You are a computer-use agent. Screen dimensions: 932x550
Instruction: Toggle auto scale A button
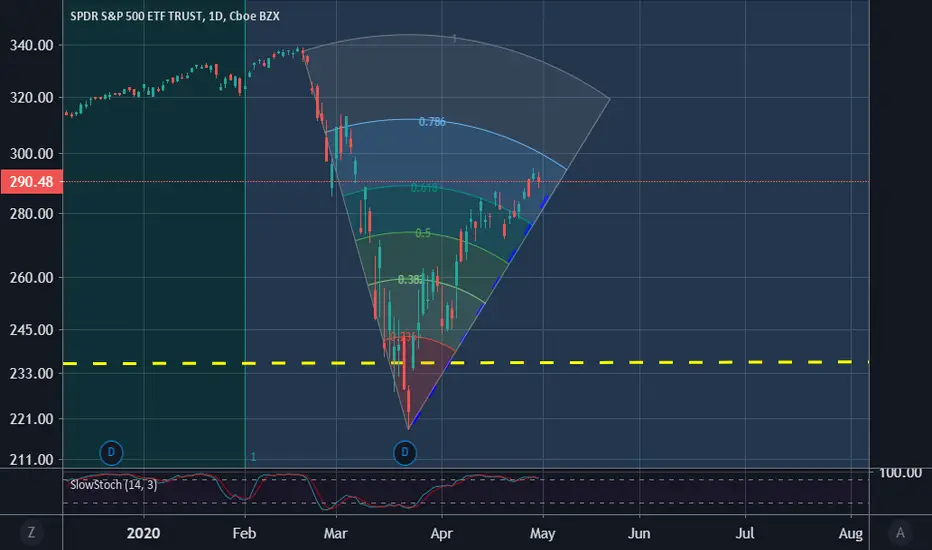(x=900, y=532)
